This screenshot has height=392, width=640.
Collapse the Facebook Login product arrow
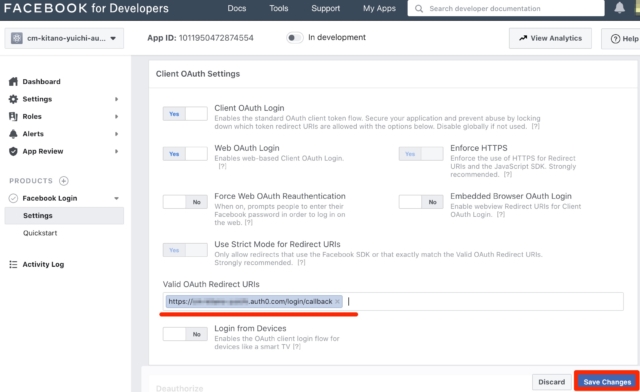pyautogui.click(x=116, y=198)
